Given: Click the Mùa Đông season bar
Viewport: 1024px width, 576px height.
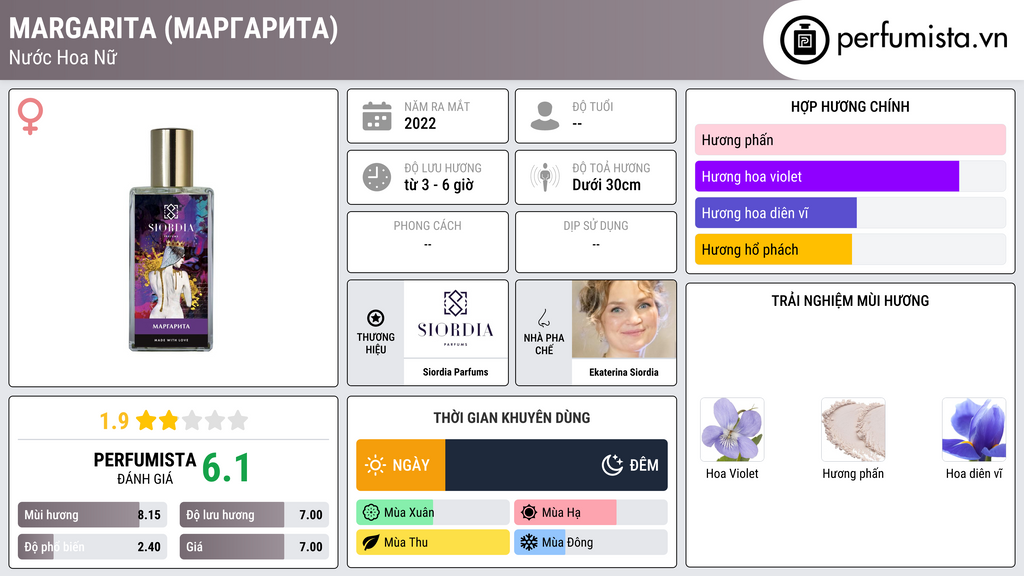Looking at the screenshot, I should (590, 542).
